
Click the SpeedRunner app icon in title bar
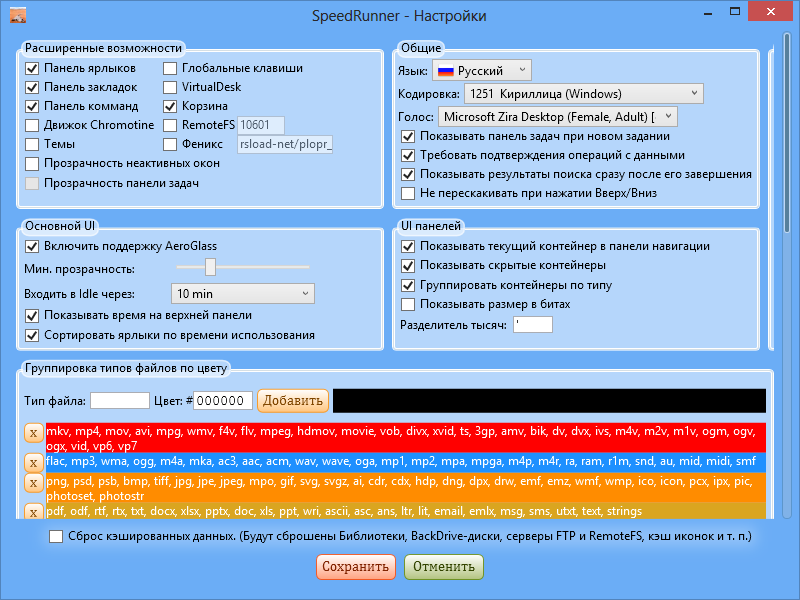click(18, 15)
